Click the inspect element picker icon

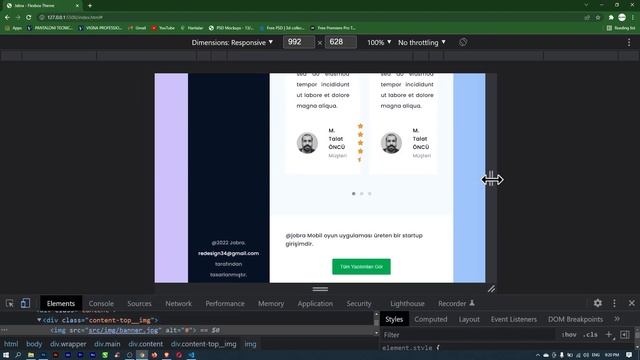pyautogui.click(x=9, y=303)
